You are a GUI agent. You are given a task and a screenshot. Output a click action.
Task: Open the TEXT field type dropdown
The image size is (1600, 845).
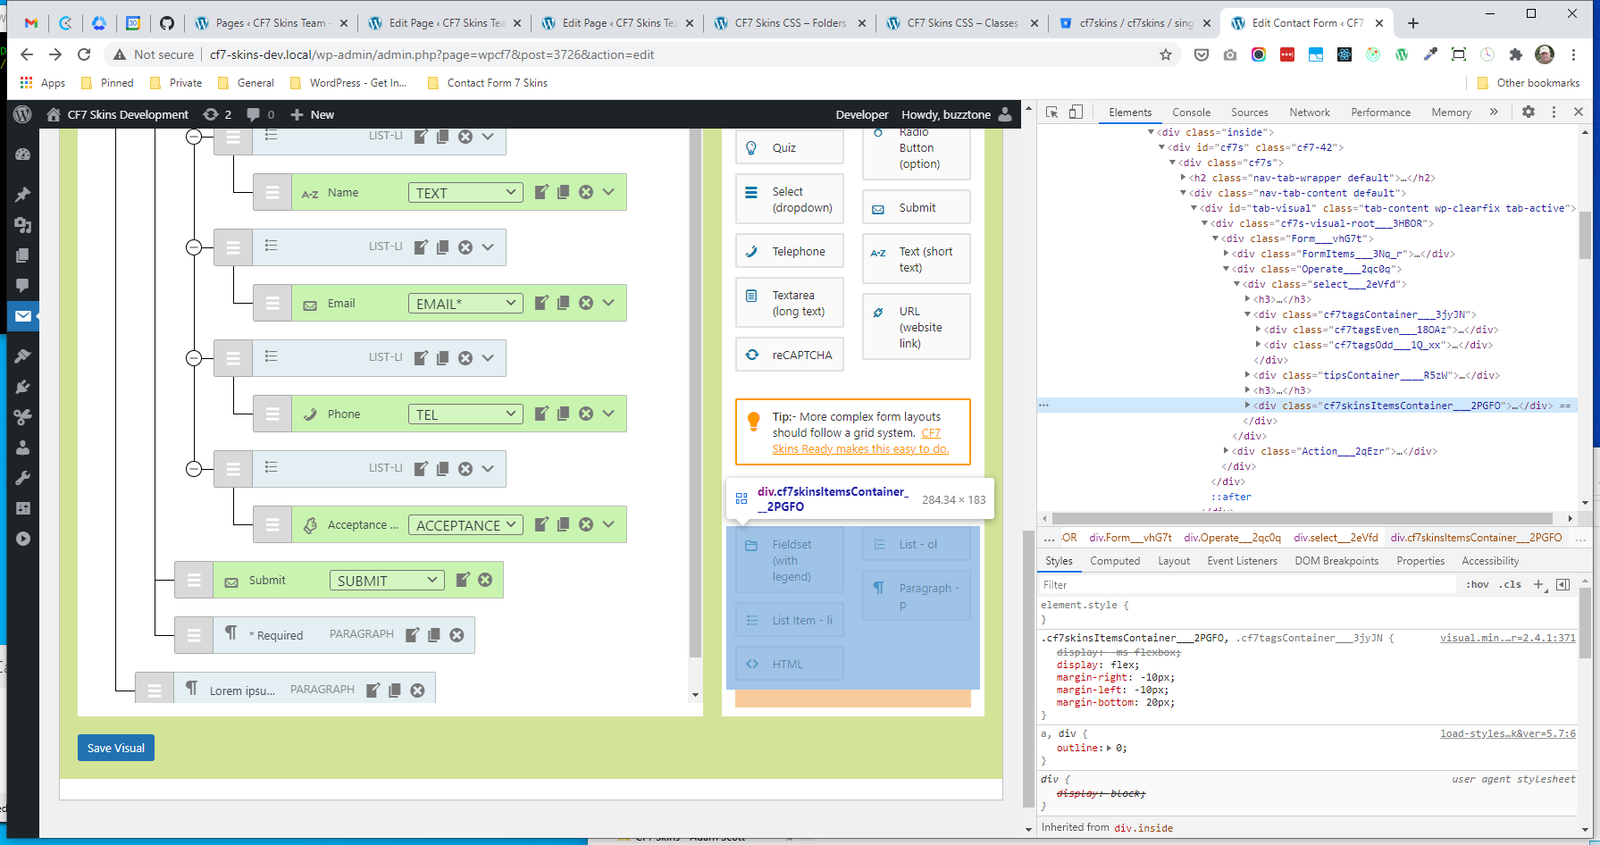pyautogui.click(x=465, y=193)
